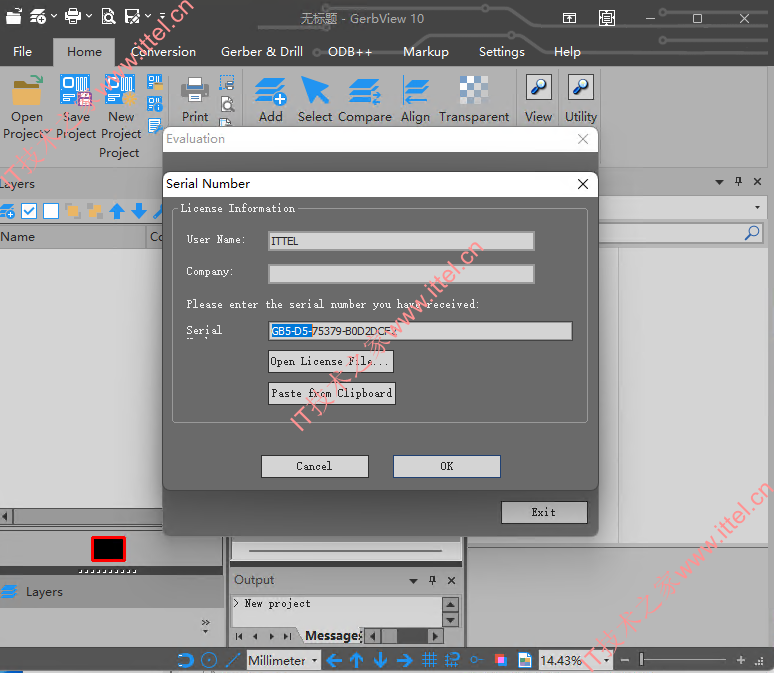Click the add layer icon in Layers toolbar

click(x=7, y=211)
